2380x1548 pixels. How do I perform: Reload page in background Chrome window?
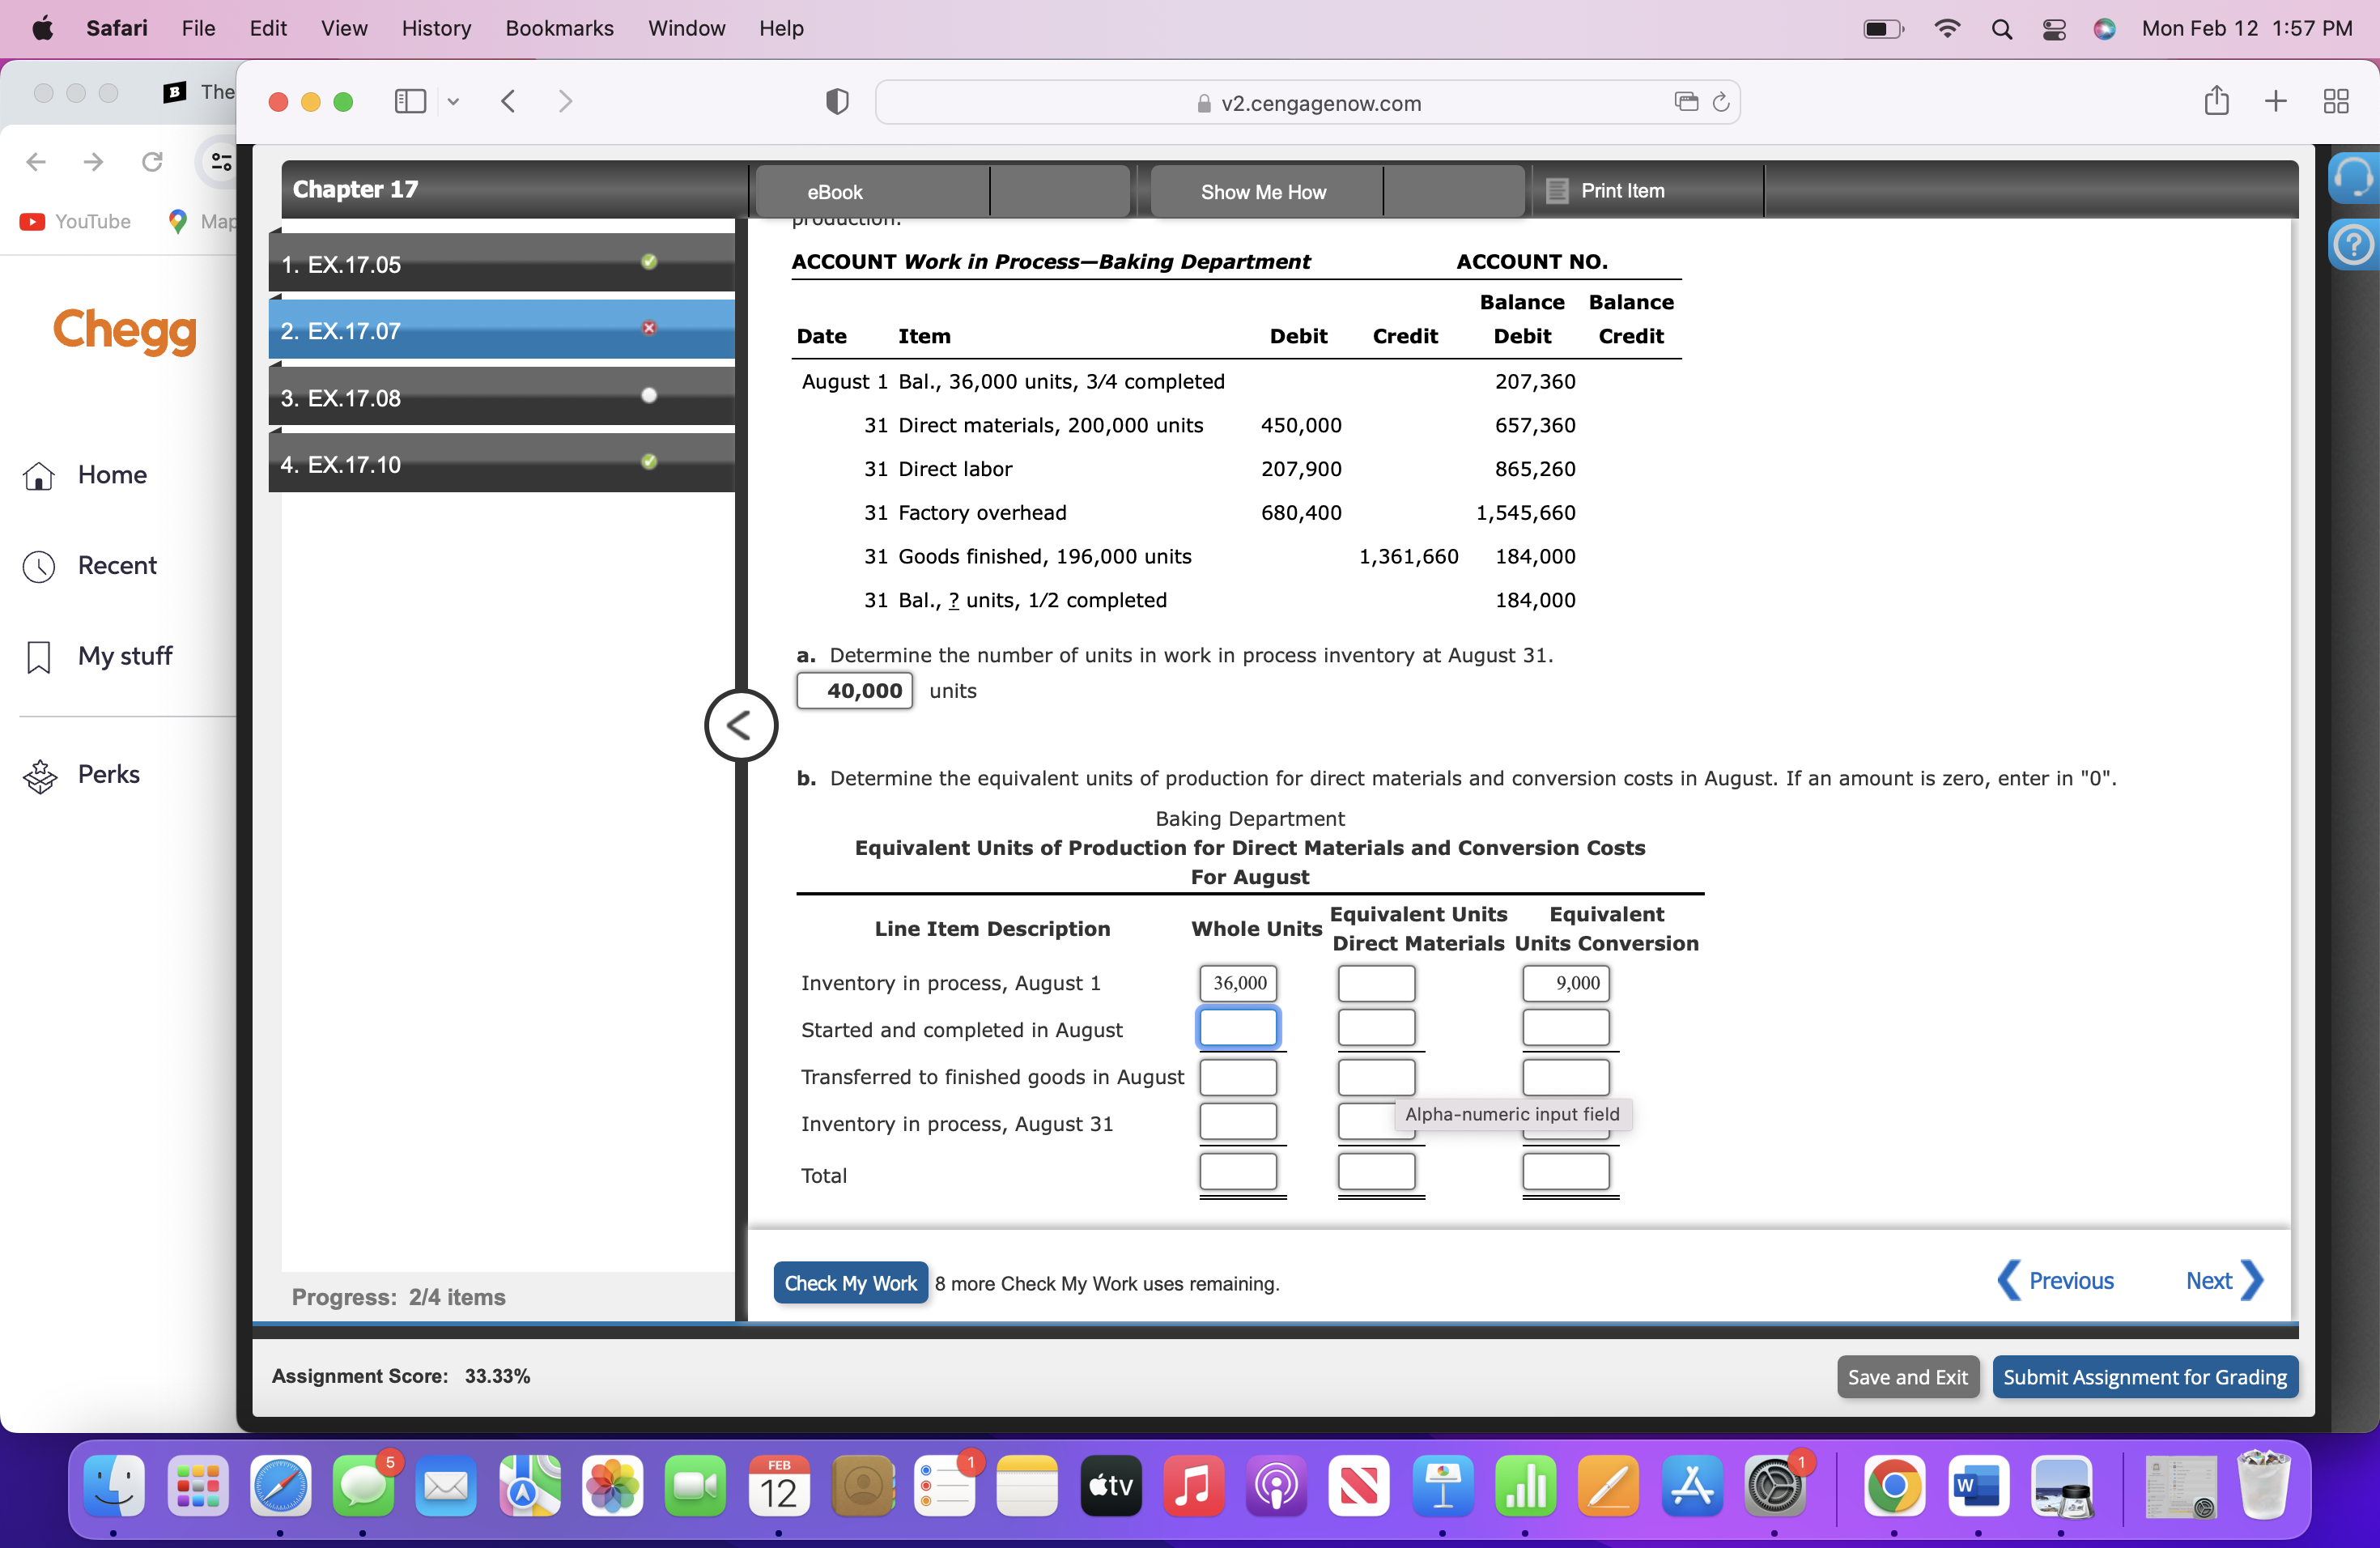(152, 161)
